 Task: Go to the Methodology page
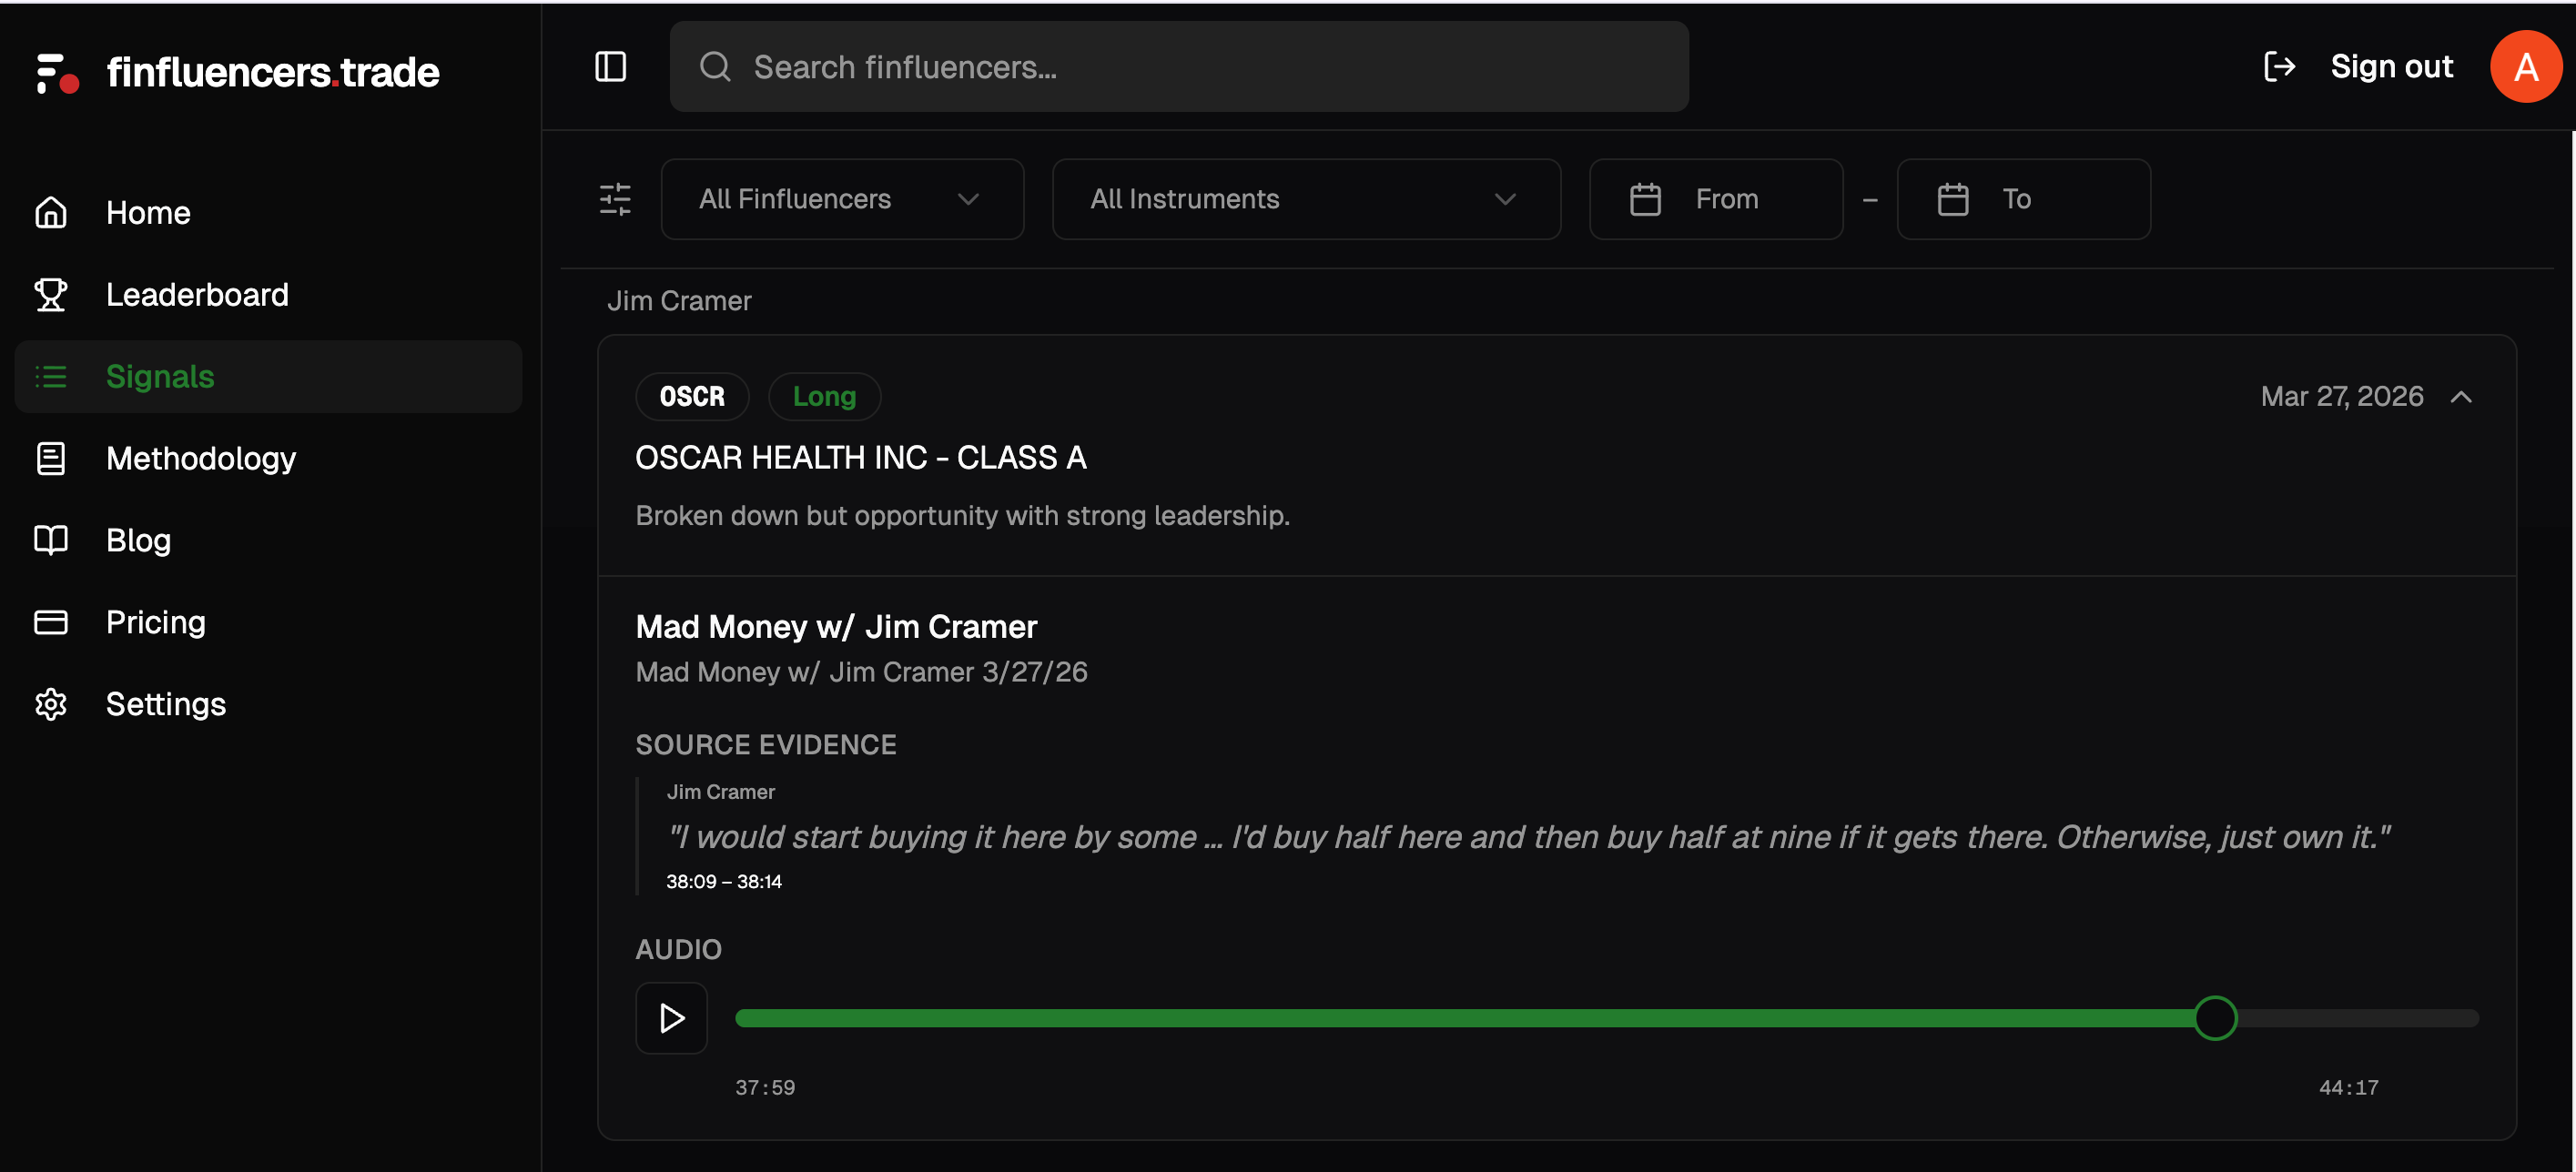point(201,458)
